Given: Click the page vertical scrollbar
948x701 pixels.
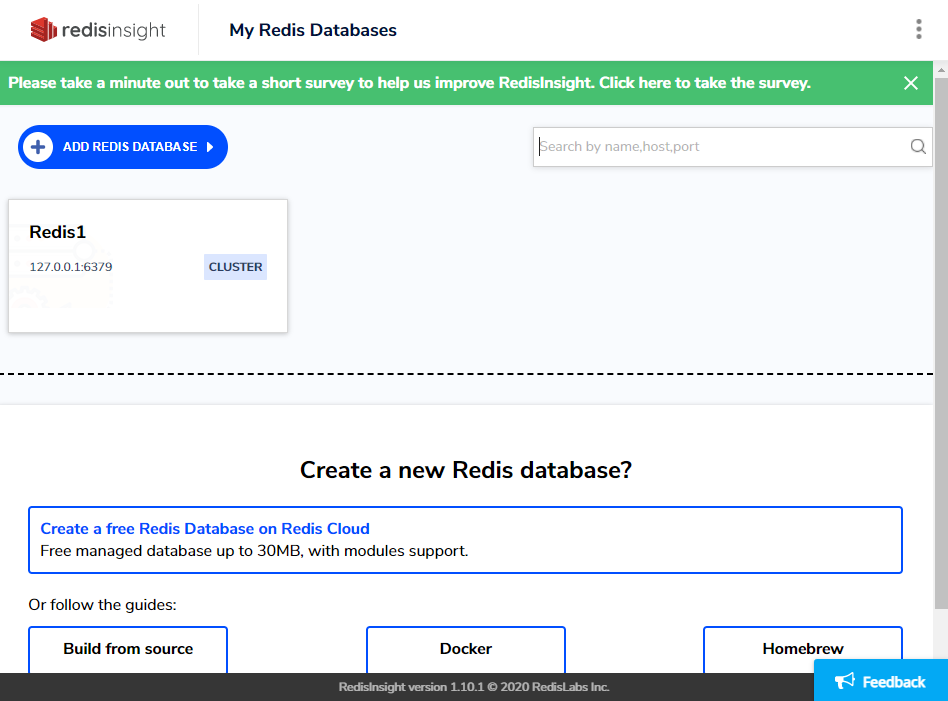Looking at the screenshot, I should click(941, 342).
